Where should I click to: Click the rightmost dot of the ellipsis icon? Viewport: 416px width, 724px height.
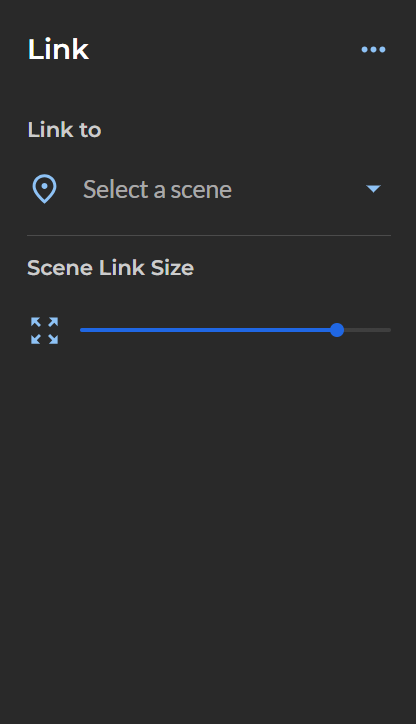coord(382,49)
